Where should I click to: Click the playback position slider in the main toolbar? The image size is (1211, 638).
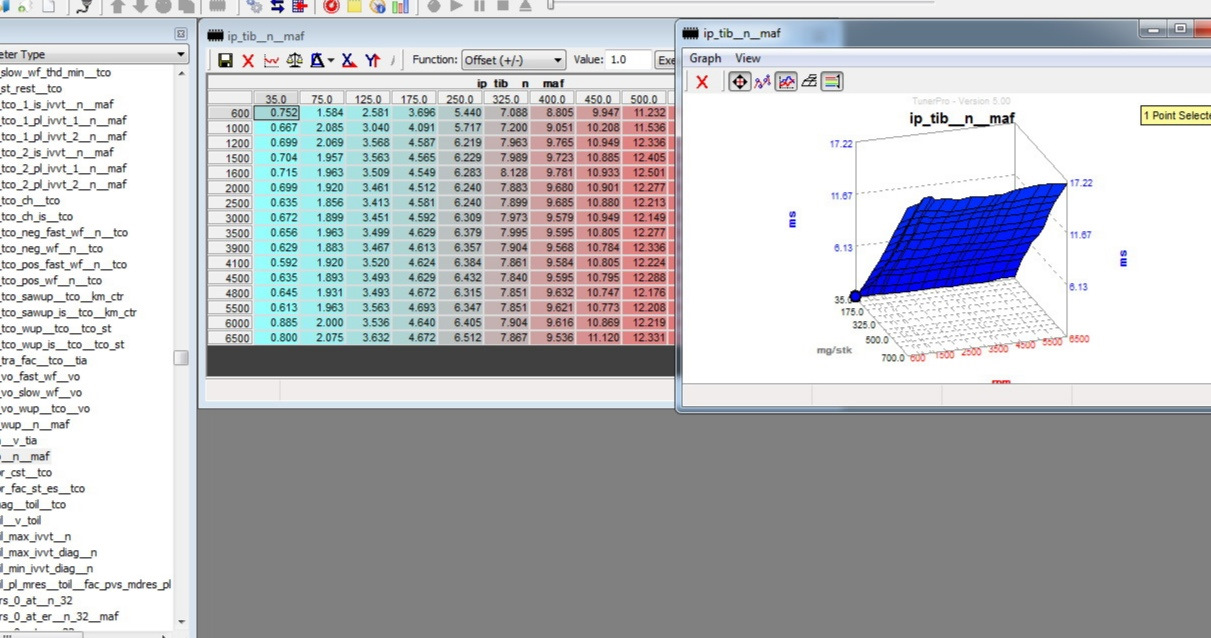point(551,5)
